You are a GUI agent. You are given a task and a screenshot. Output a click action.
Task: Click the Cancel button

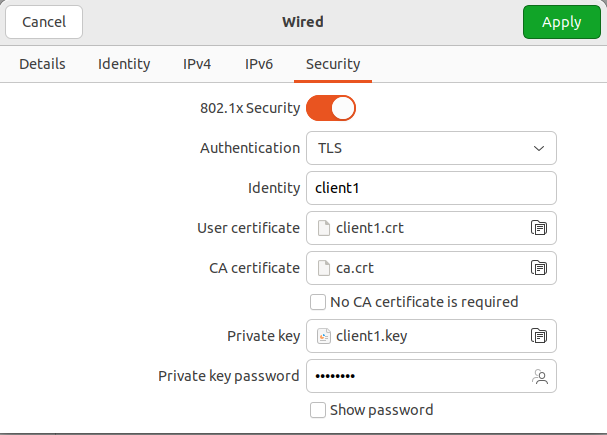pyautogui.click(x=44, y=21)
